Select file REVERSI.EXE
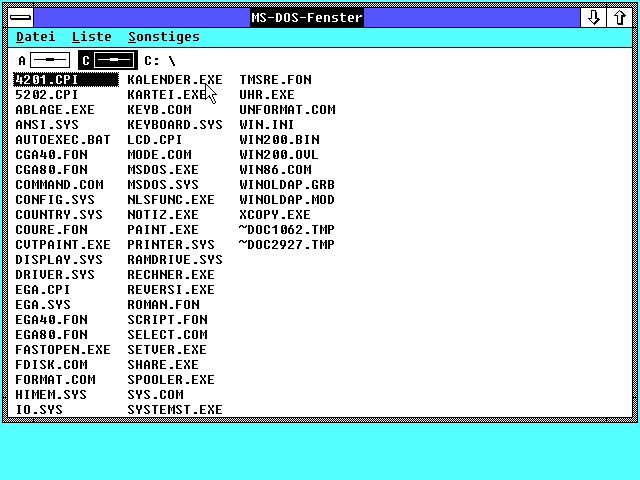 pyautogui.click(x=170, y=290)
